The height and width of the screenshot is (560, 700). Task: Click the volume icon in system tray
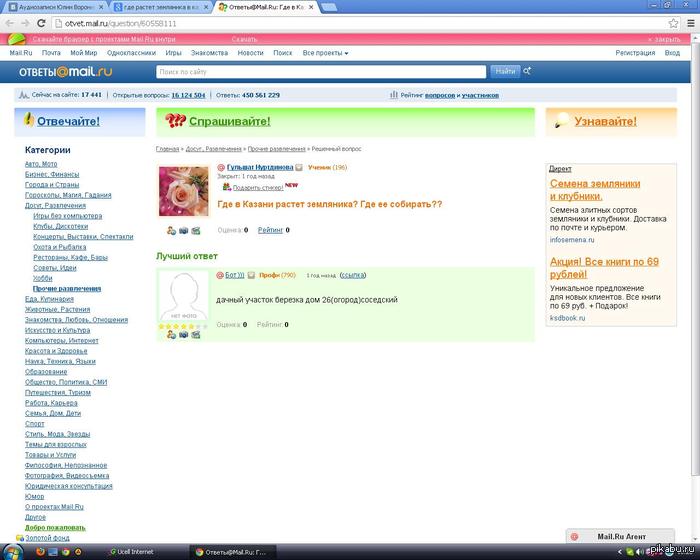coord(639,552)
